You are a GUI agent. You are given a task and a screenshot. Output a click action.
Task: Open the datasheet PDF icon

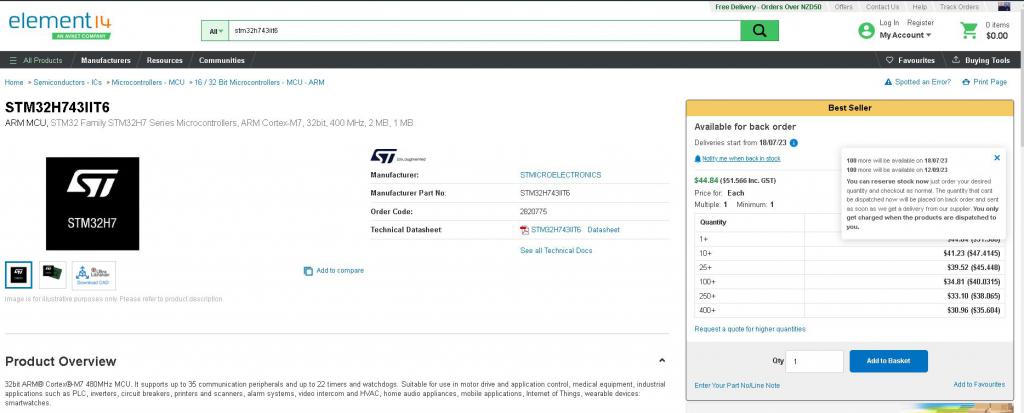pyautogui.click(x=524, y=230)
